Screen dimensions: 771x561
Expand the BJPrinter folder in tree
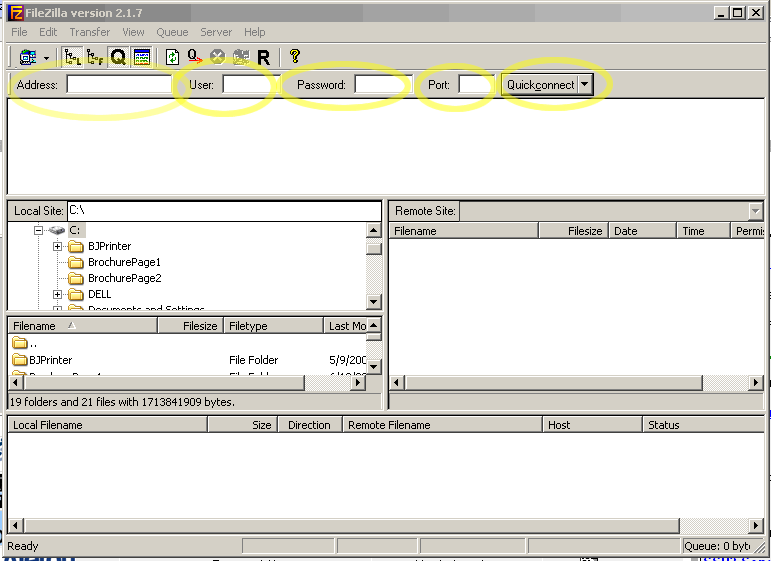pyautogui.click(x=58, y=246)
